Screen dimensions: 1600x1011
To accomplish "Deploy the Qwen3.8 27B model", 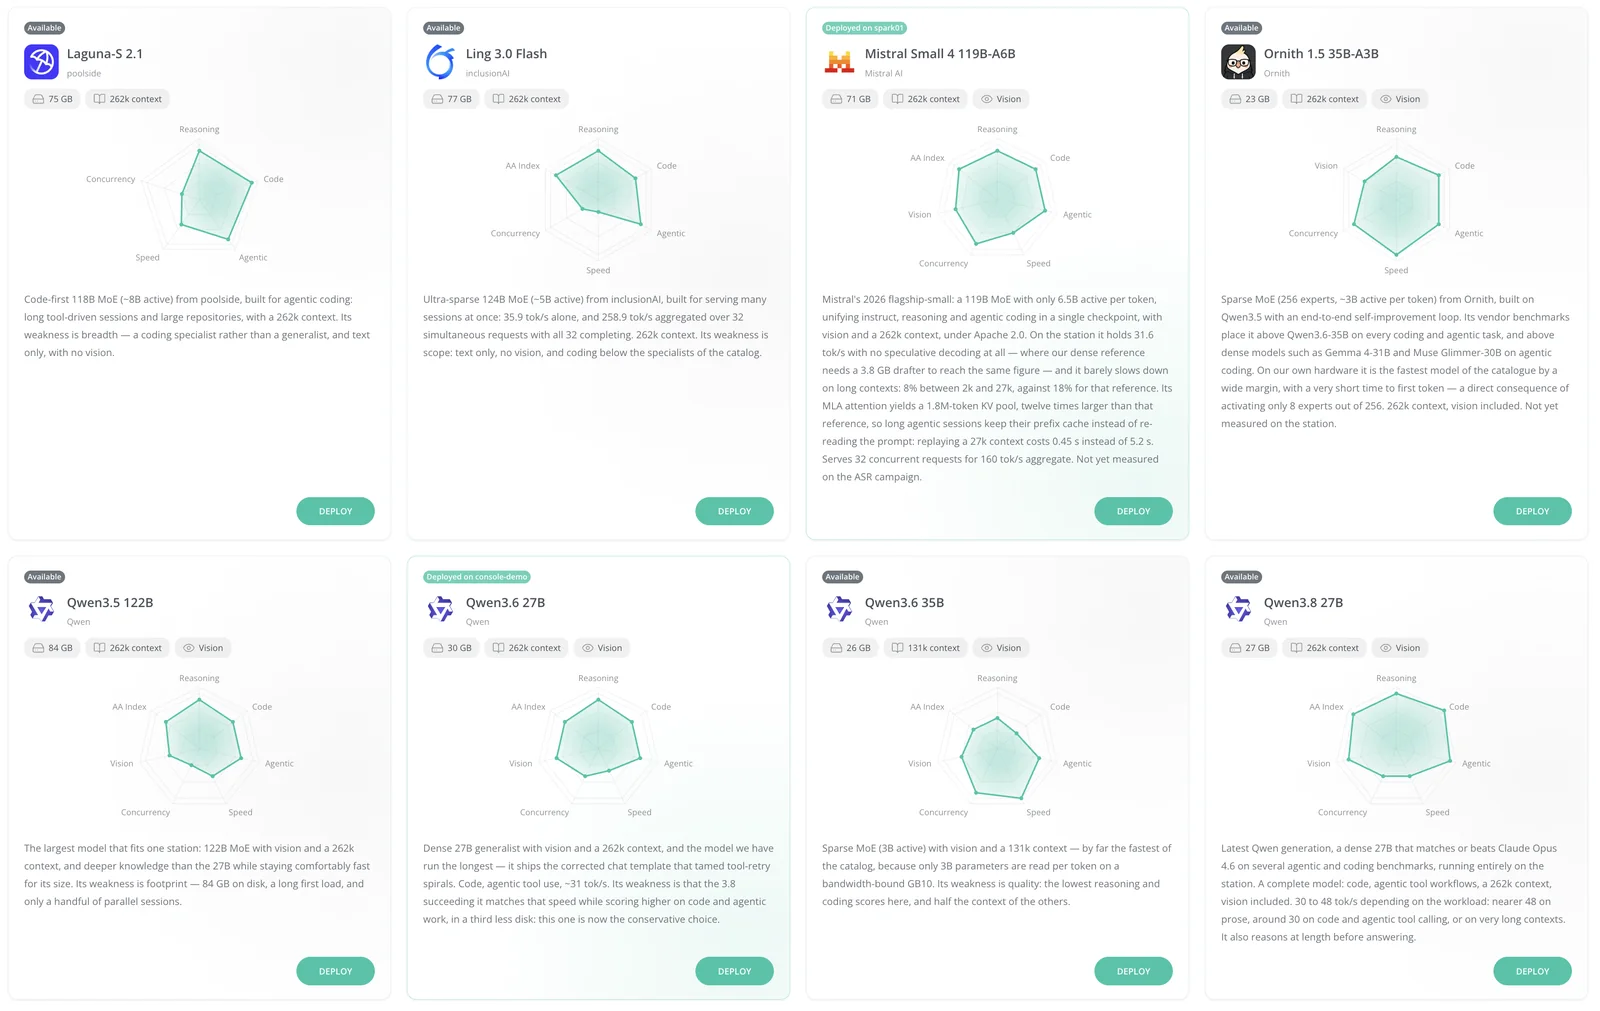I will coord(1532,971).
